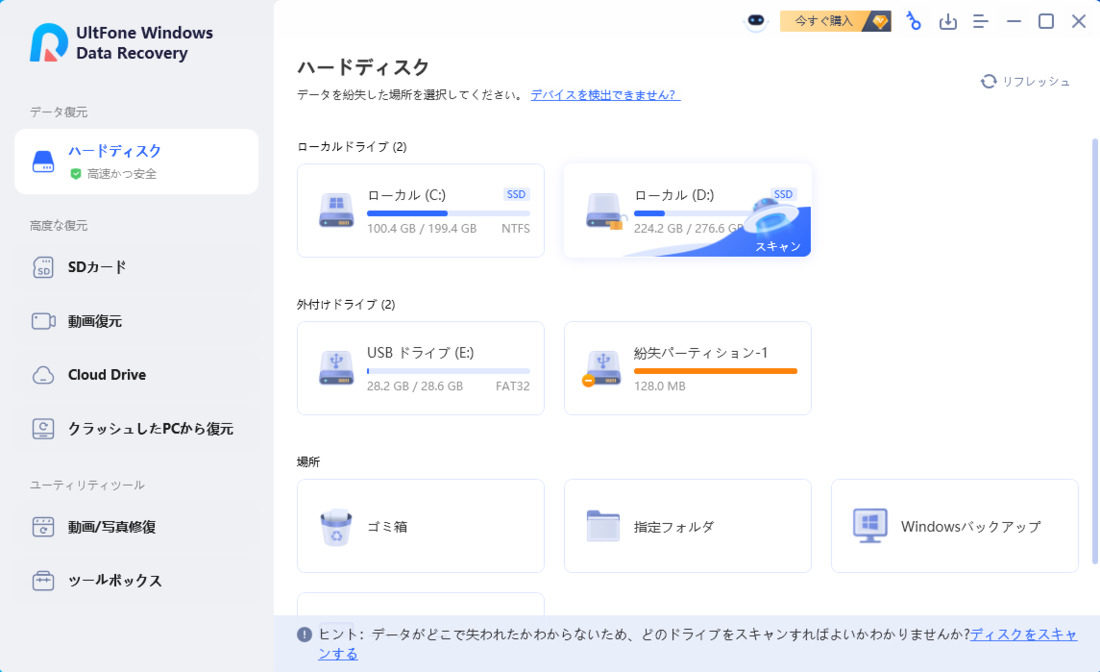Click the AI assistant icon in title bar
Viewport: 1100px width, 672px height.
755,20
